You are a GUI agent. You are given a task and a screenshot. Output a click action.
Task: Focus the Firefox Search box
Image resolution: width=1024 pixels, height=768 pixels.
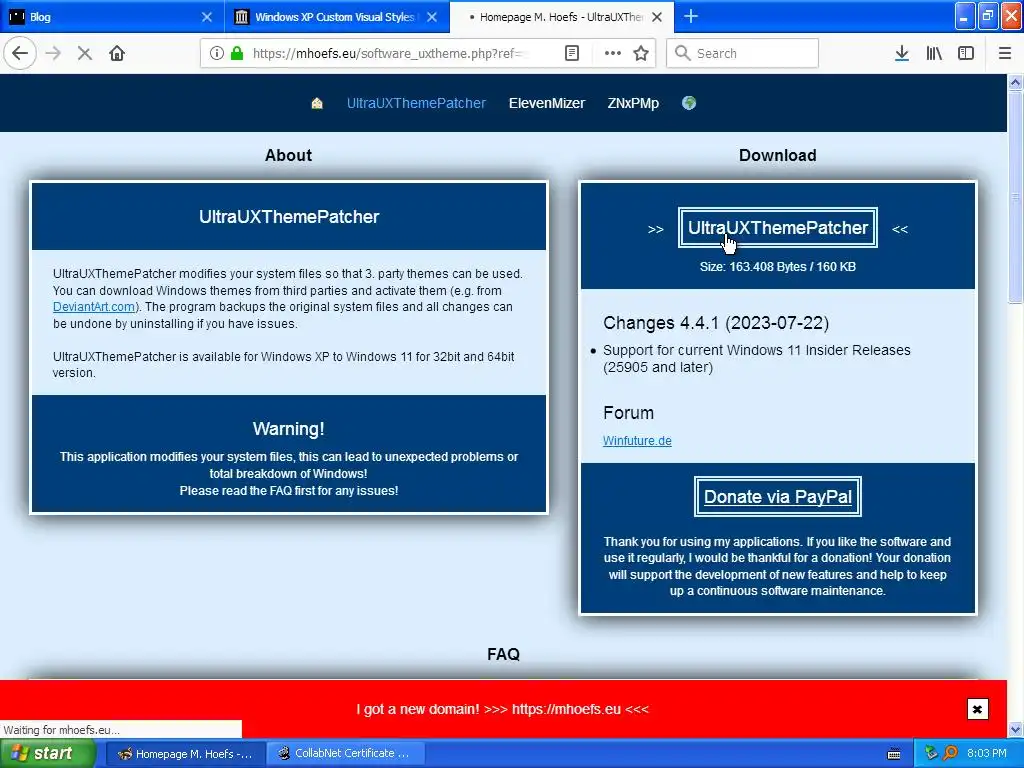point(743,54)
